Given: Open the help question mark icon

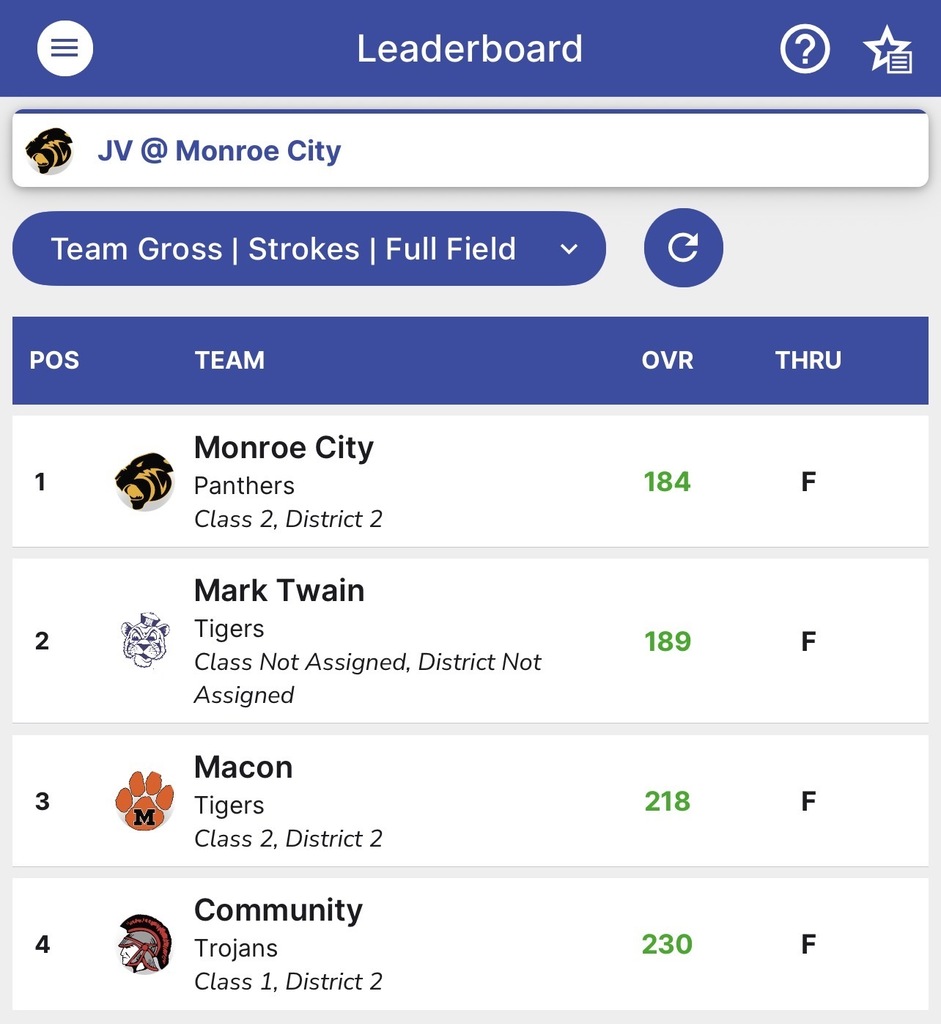Looking at the screenshot, I should pyautogui.click(x=805, y=49).
